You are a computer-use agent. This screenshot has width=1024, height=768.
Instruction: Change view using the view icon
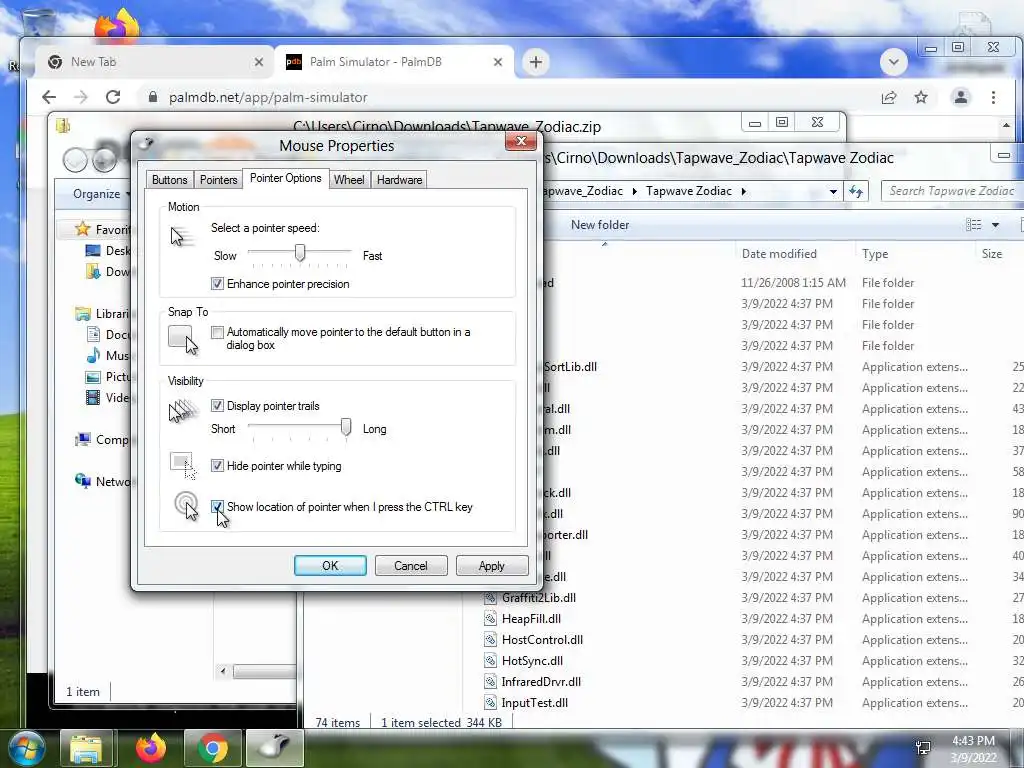pos(973,225)
